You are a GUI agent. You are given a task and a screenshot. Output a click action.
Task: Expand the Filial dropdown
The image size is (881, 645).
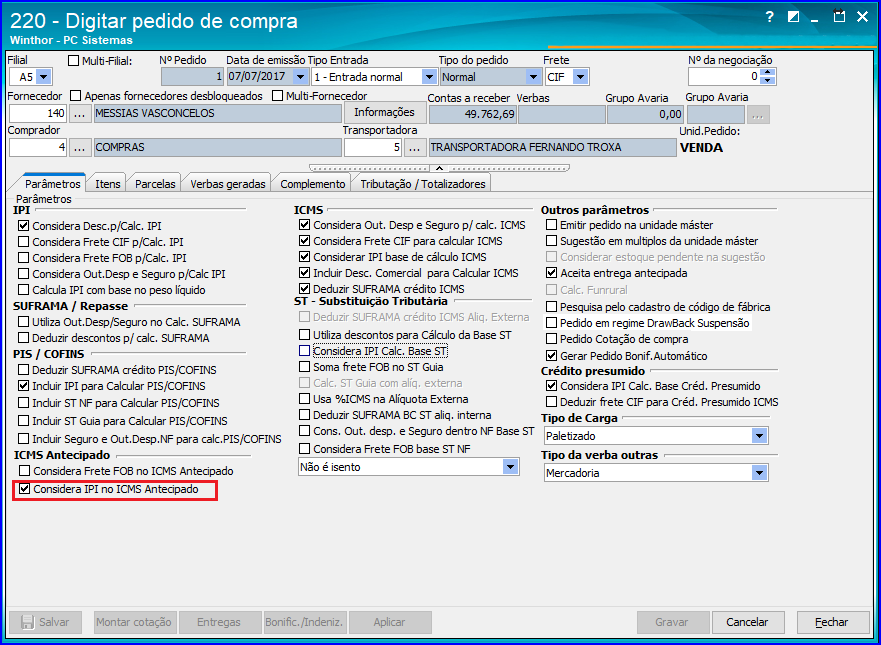pos(44,76)
